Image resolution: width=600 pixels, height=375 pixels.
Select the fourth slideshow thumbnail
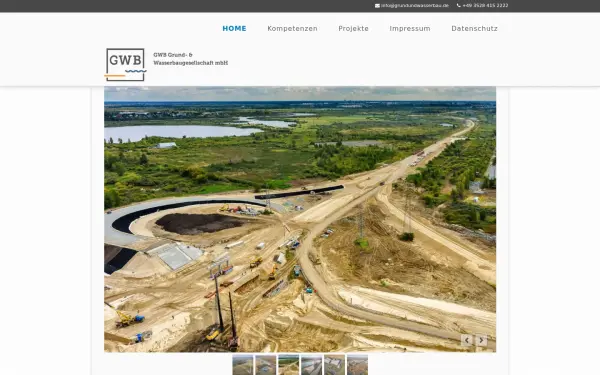[x=311, y=365]
